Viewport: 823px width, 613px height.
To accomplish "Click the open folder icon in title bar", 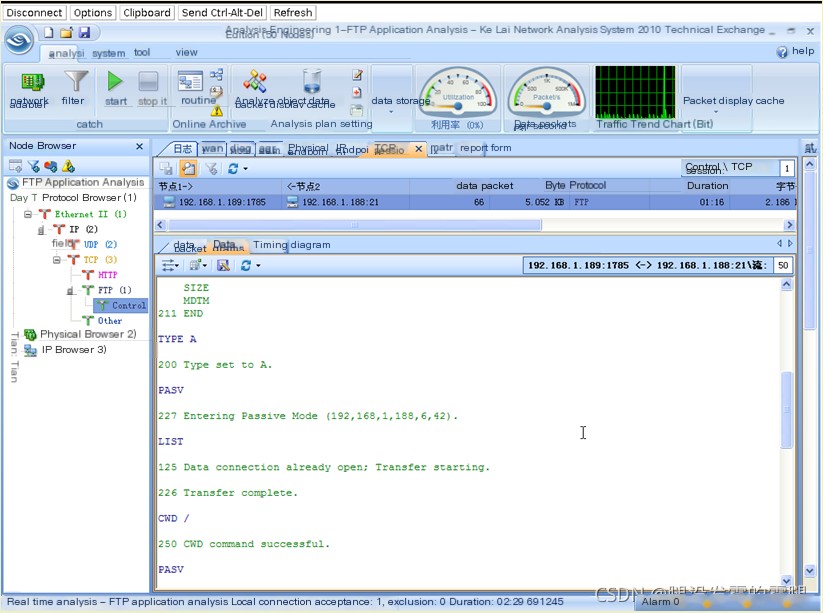I will [x=66, y=33].
